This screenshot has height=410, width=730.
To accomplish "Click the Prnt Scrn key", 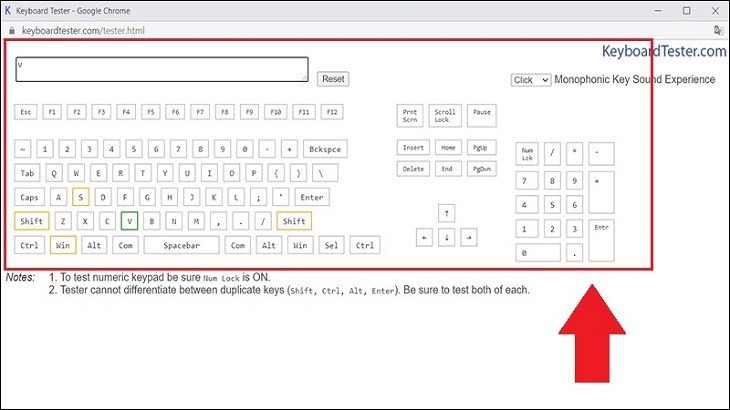I will [x=410, y=116].
